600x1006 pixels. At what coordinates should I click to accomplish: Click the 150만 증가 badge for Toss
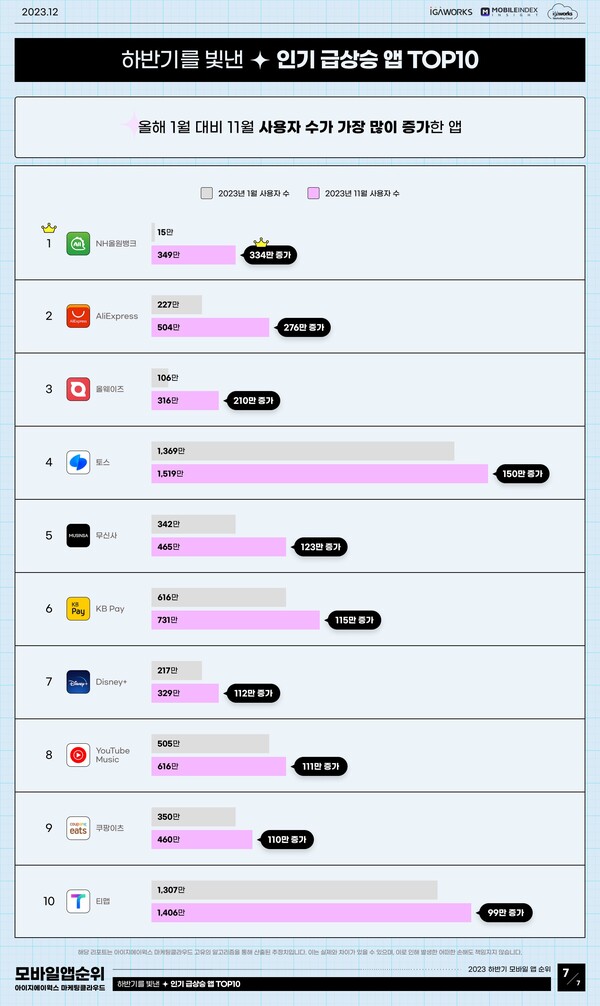[522, 474]
